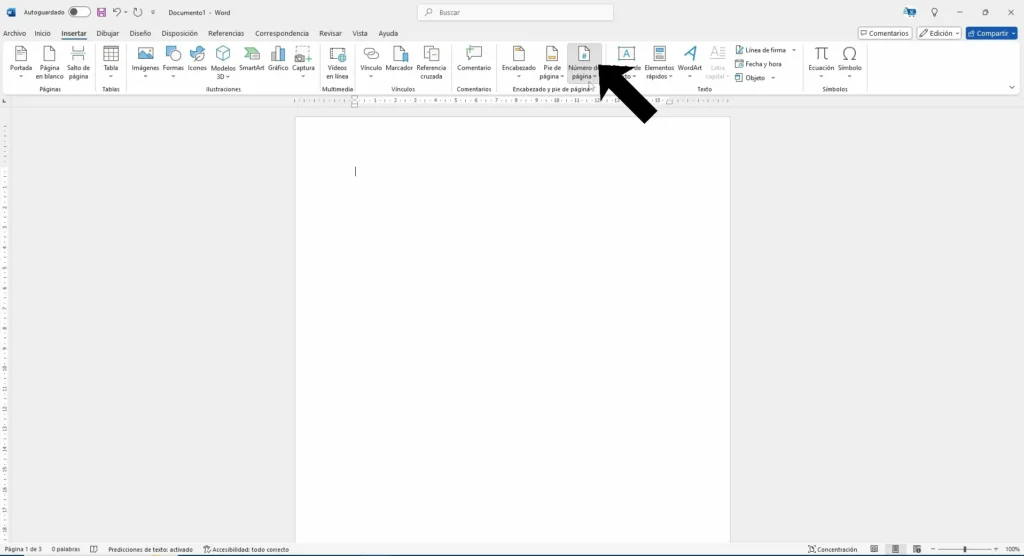Click the Comentarios button at the top right
Screen dimensions: 1024x556
click(x=884, y=33)
